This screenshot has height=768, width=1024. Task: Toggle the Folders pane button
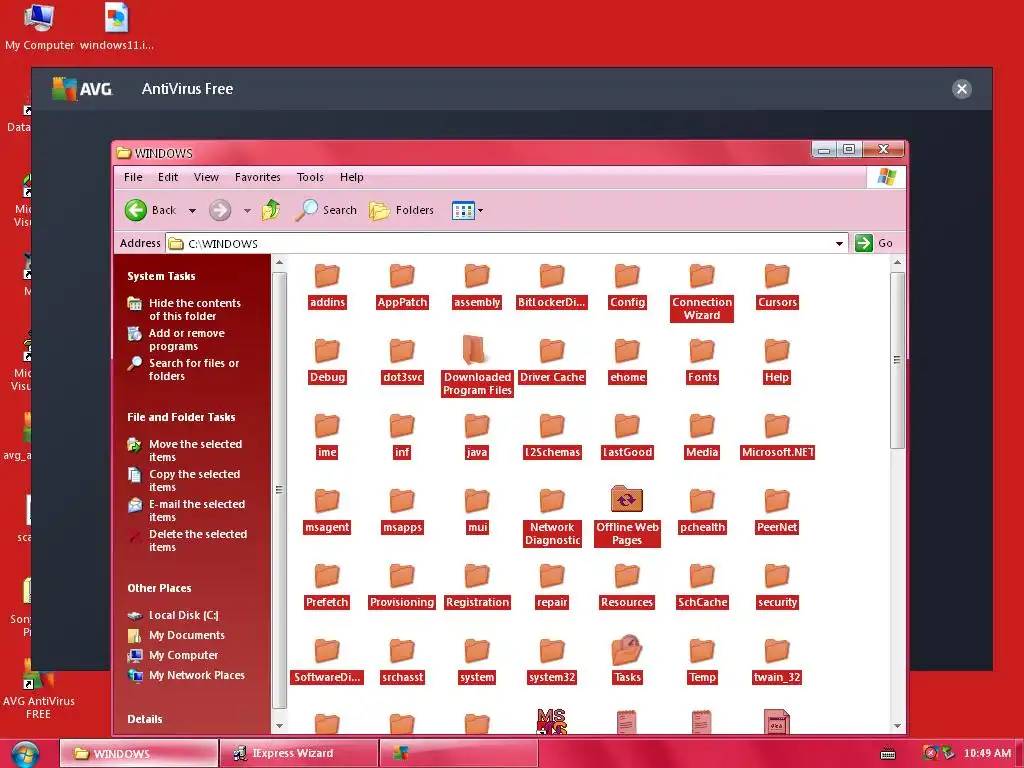[401, 210]
